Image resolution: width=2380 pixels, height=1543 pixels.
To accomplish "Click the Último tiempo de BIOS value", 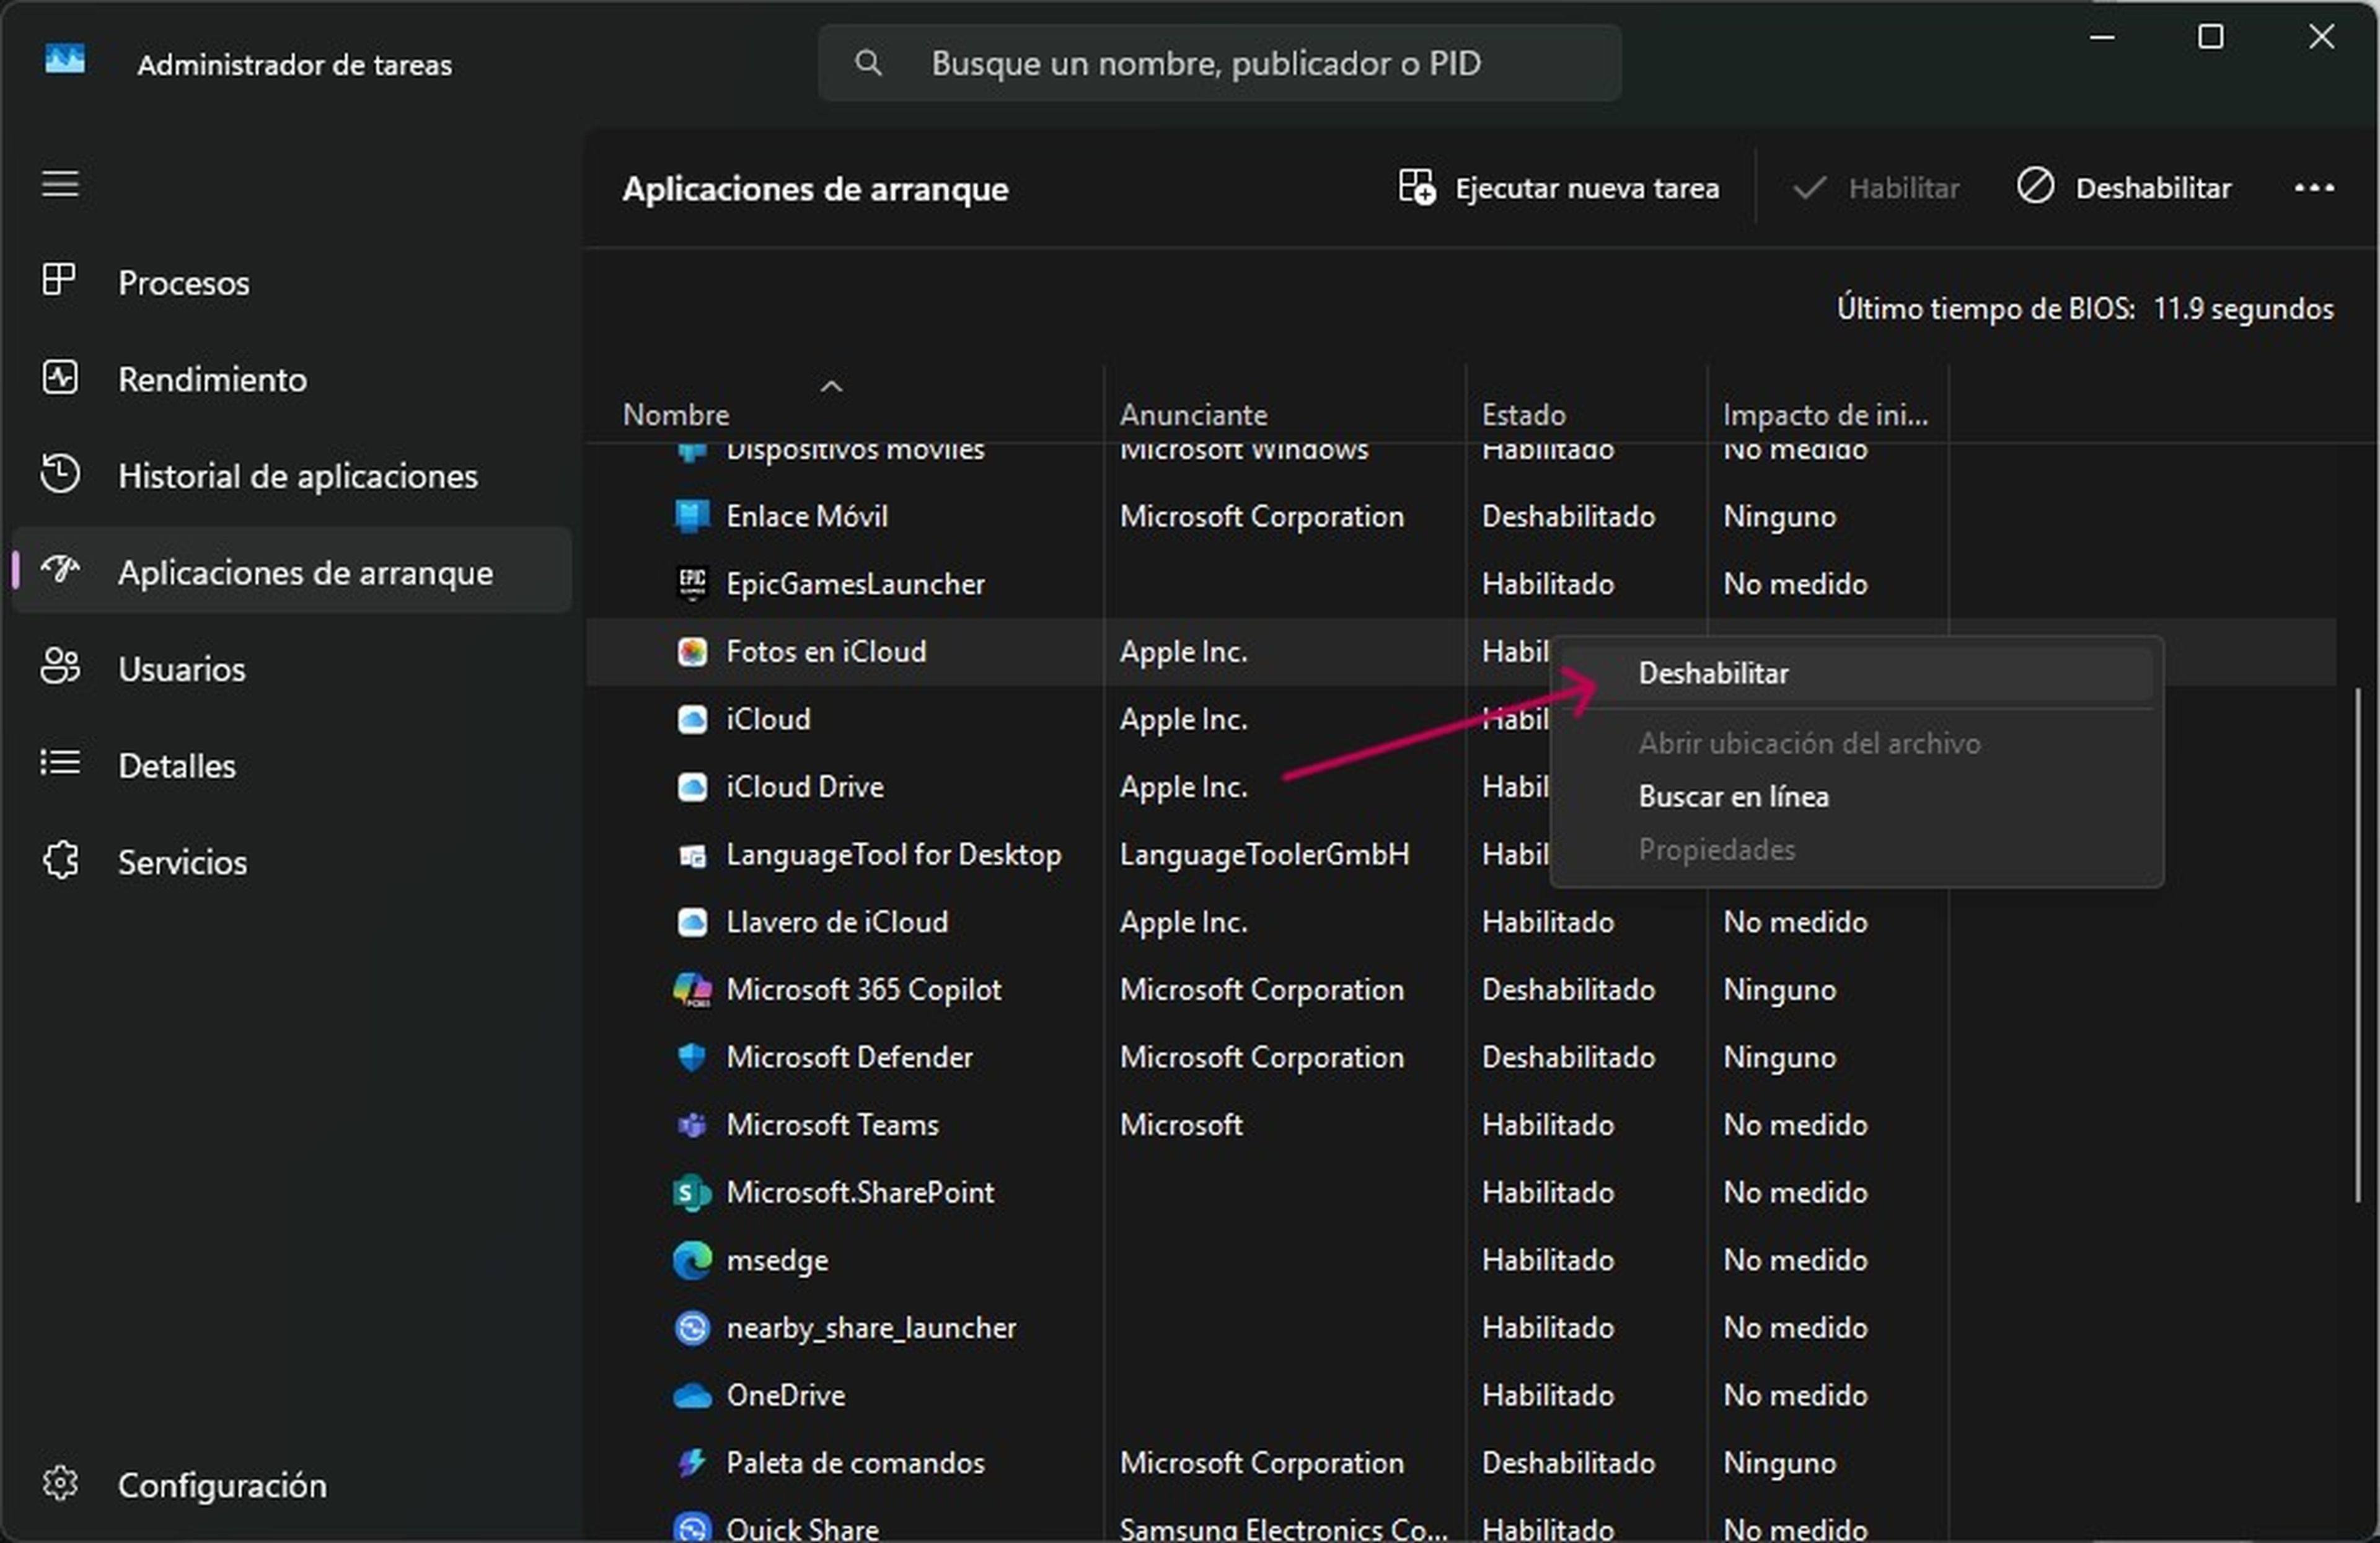I will 2243,309.
